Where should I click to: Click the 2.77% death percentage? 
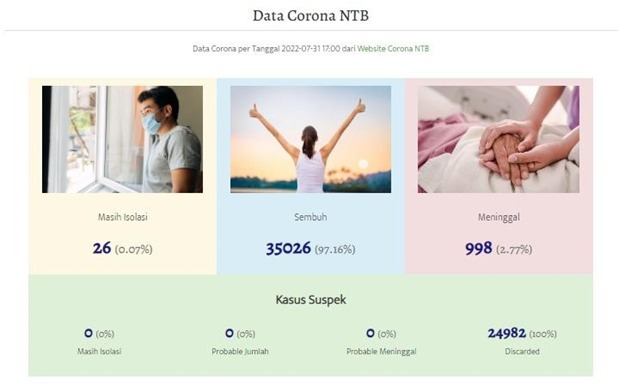[x=514, y=249]
